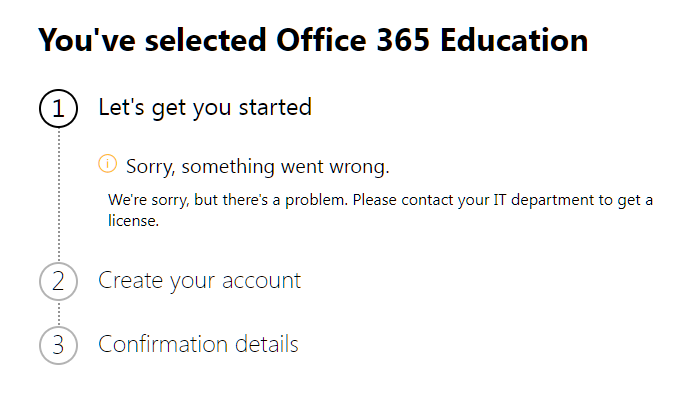Click the "Sorry, something went wrong." message

tap(258, 167)
